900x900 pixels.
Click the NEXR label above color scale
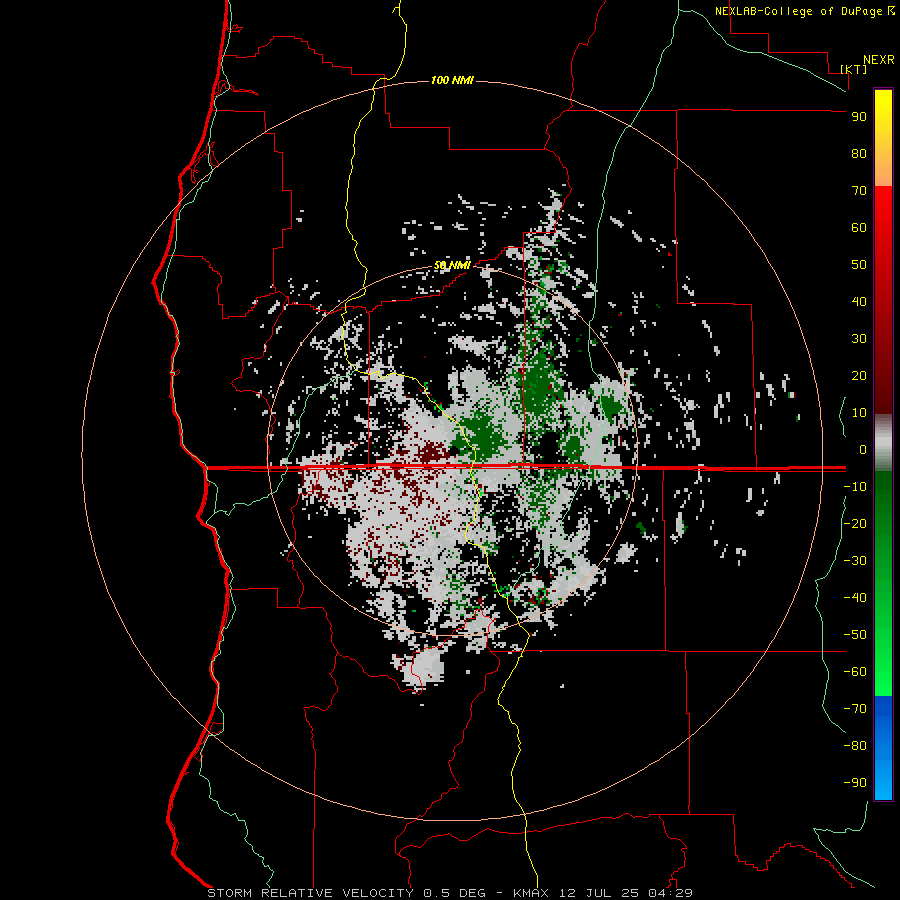click(879, 60)
